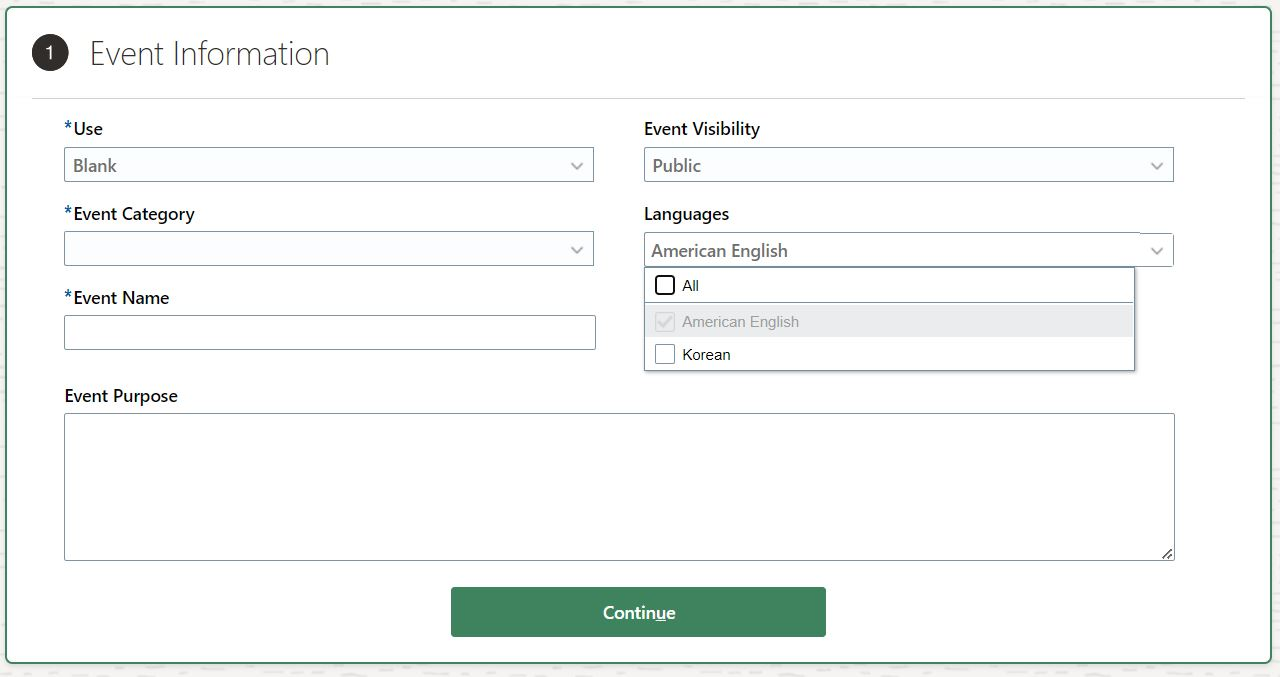The height and width of the screenshot is (677, 1280).
Task: Click the Continue button
Action: 638,612
